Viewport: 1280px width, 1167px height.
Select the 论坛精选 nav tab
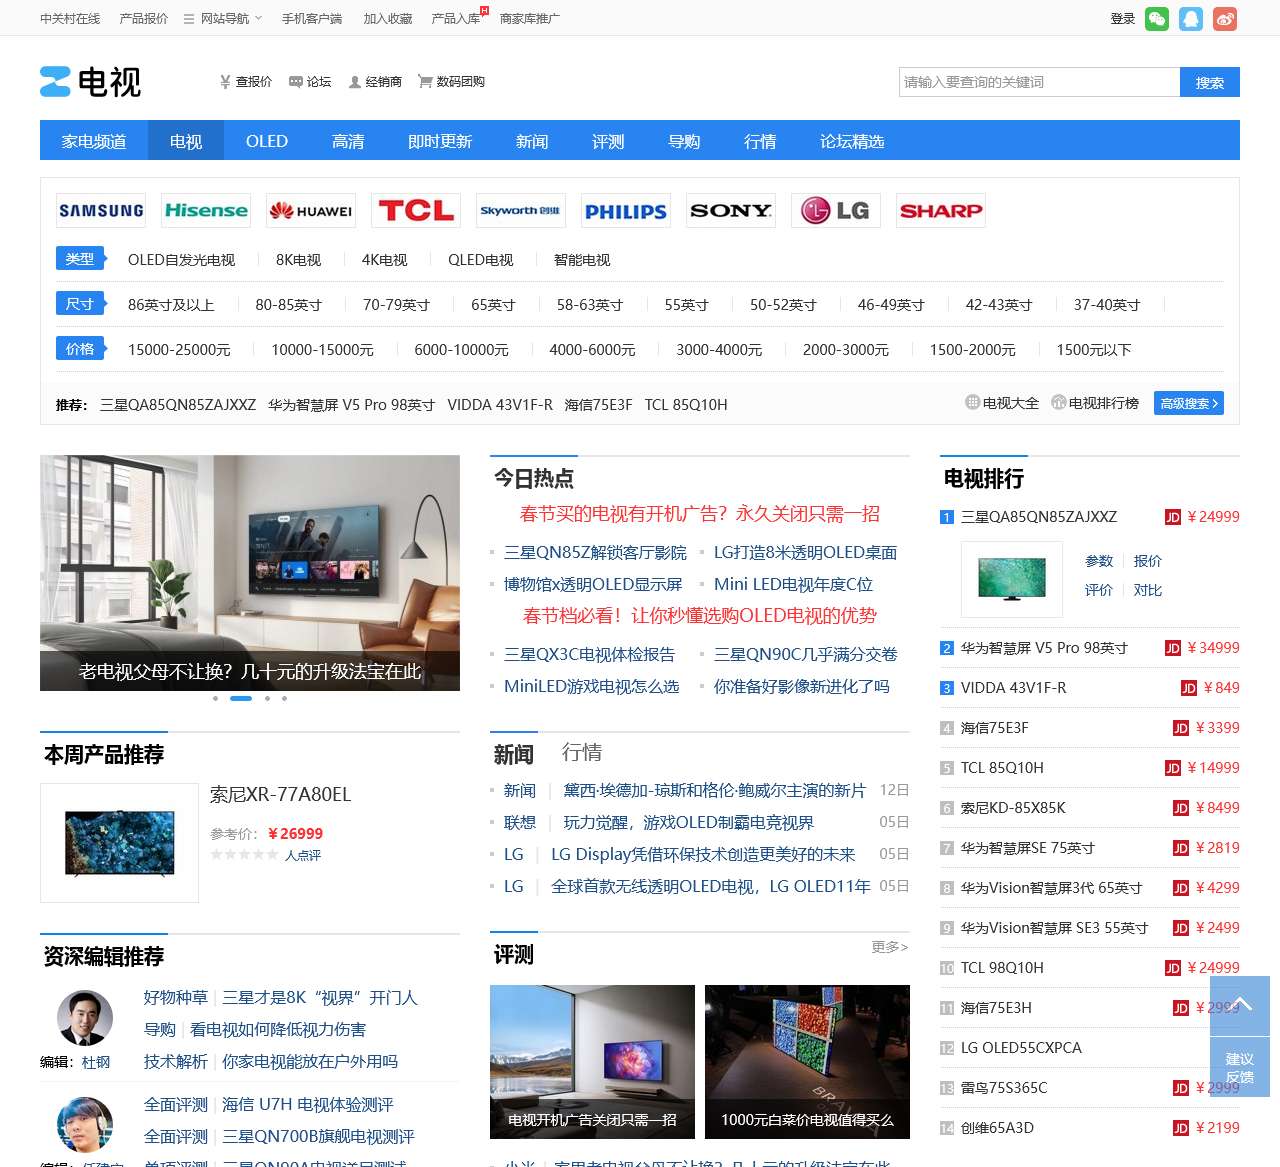852,141
